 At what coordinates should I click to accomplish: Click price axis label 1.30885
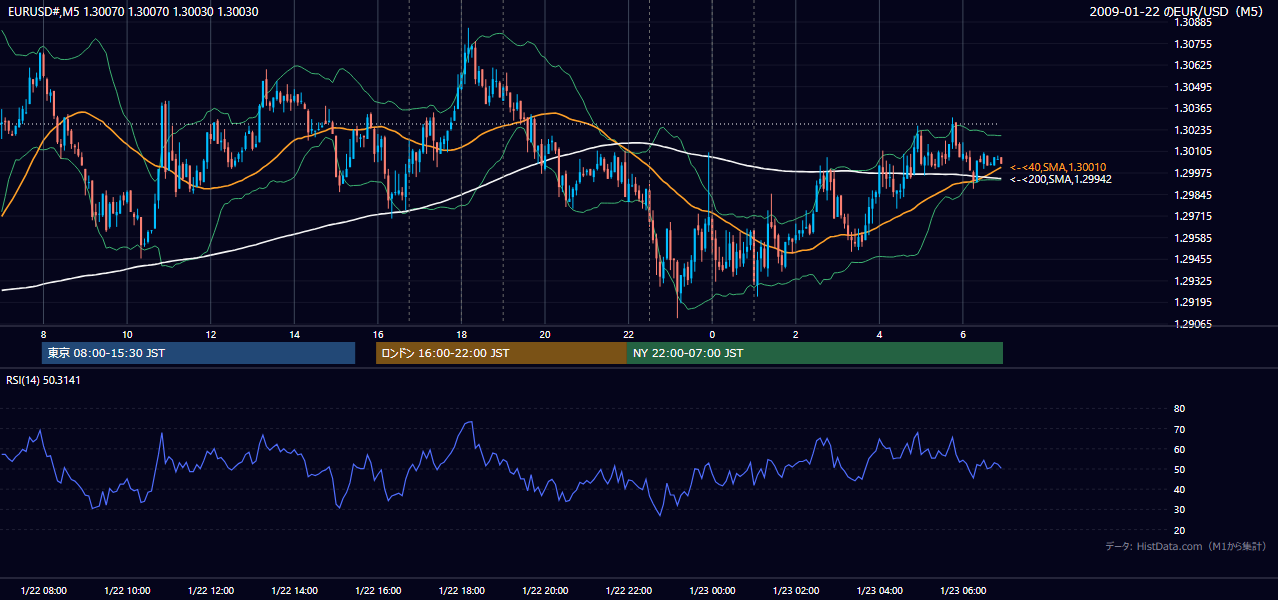coord(1194,22)
